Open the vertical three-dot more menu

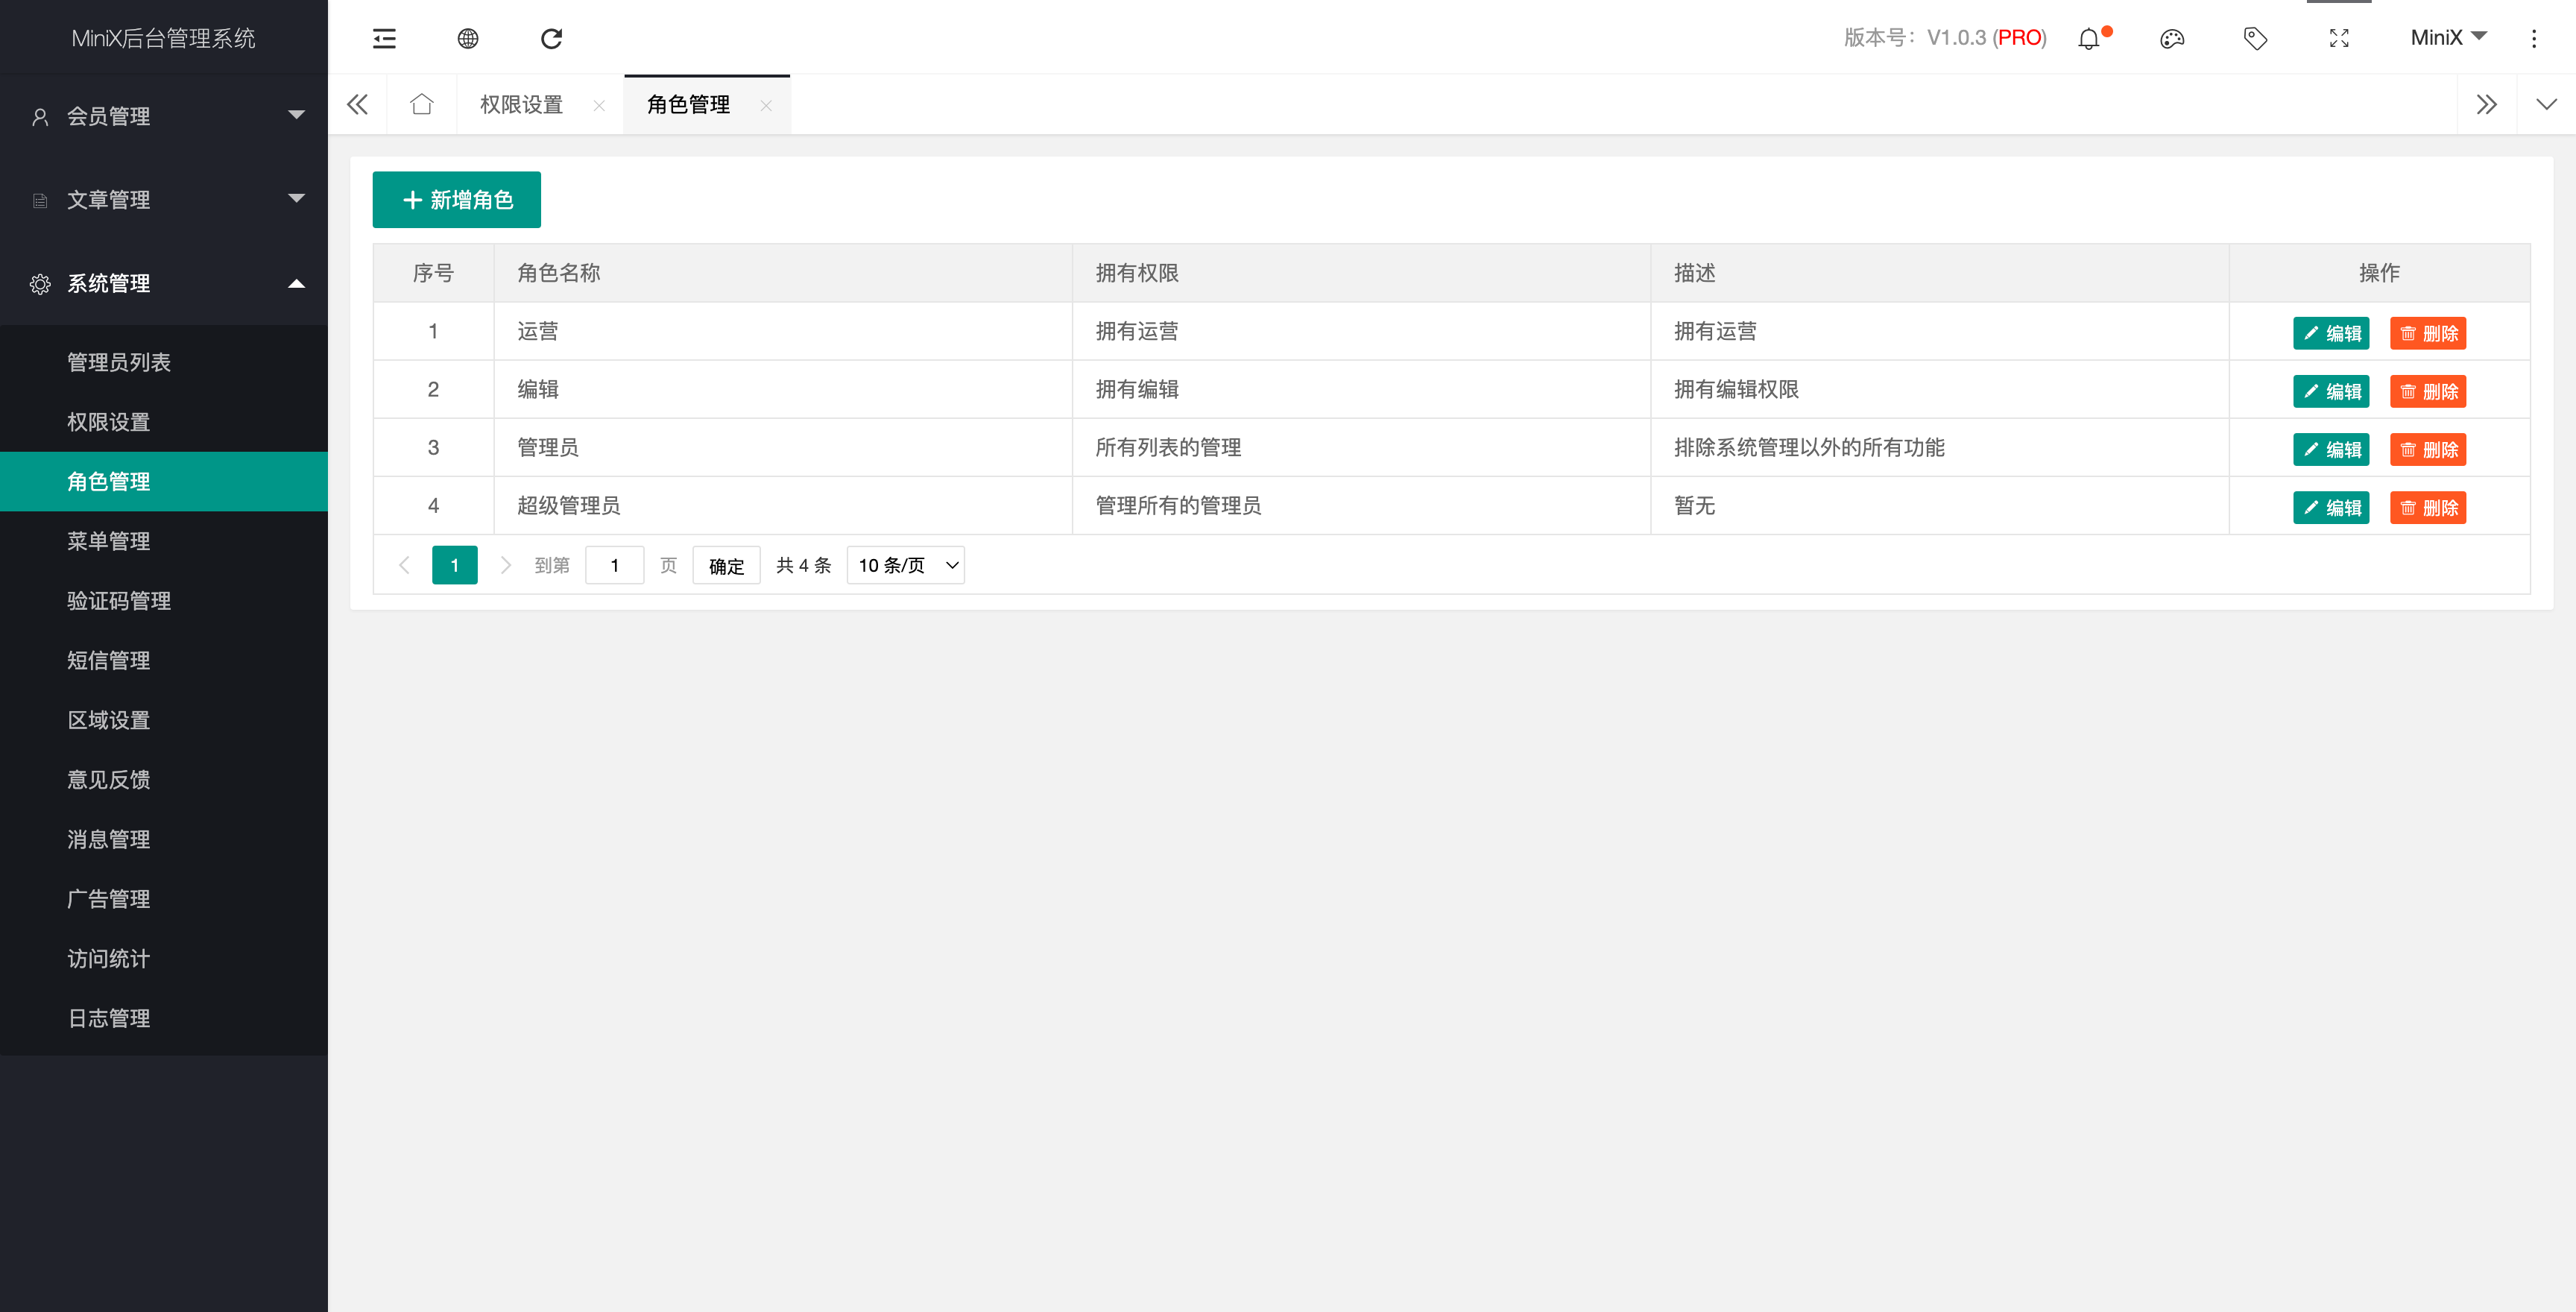2533,39
